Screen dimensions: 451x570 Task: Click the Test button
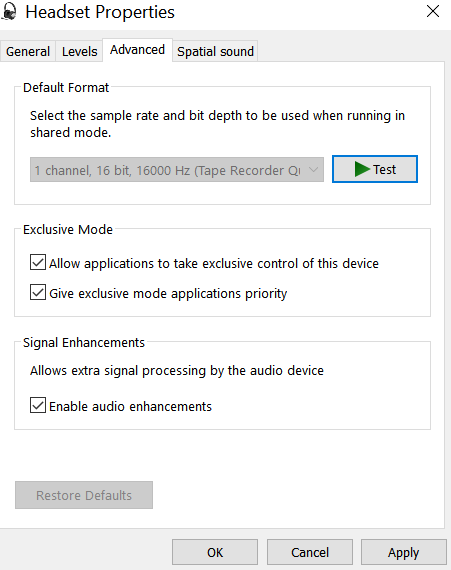[375, 169]
